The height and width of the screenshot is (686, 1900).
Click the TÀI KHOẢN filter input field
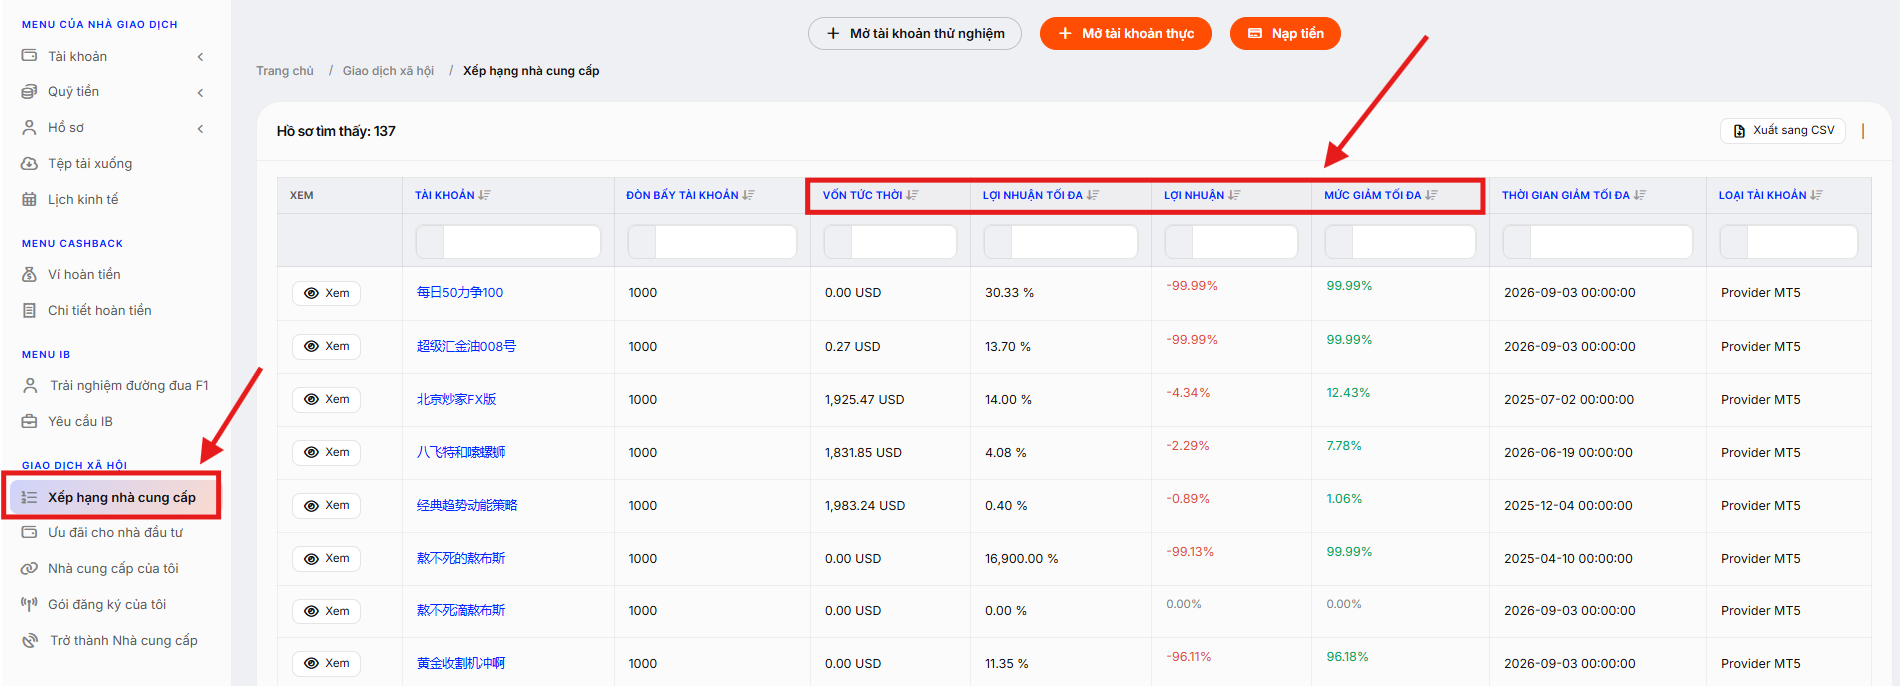point(508,241)
